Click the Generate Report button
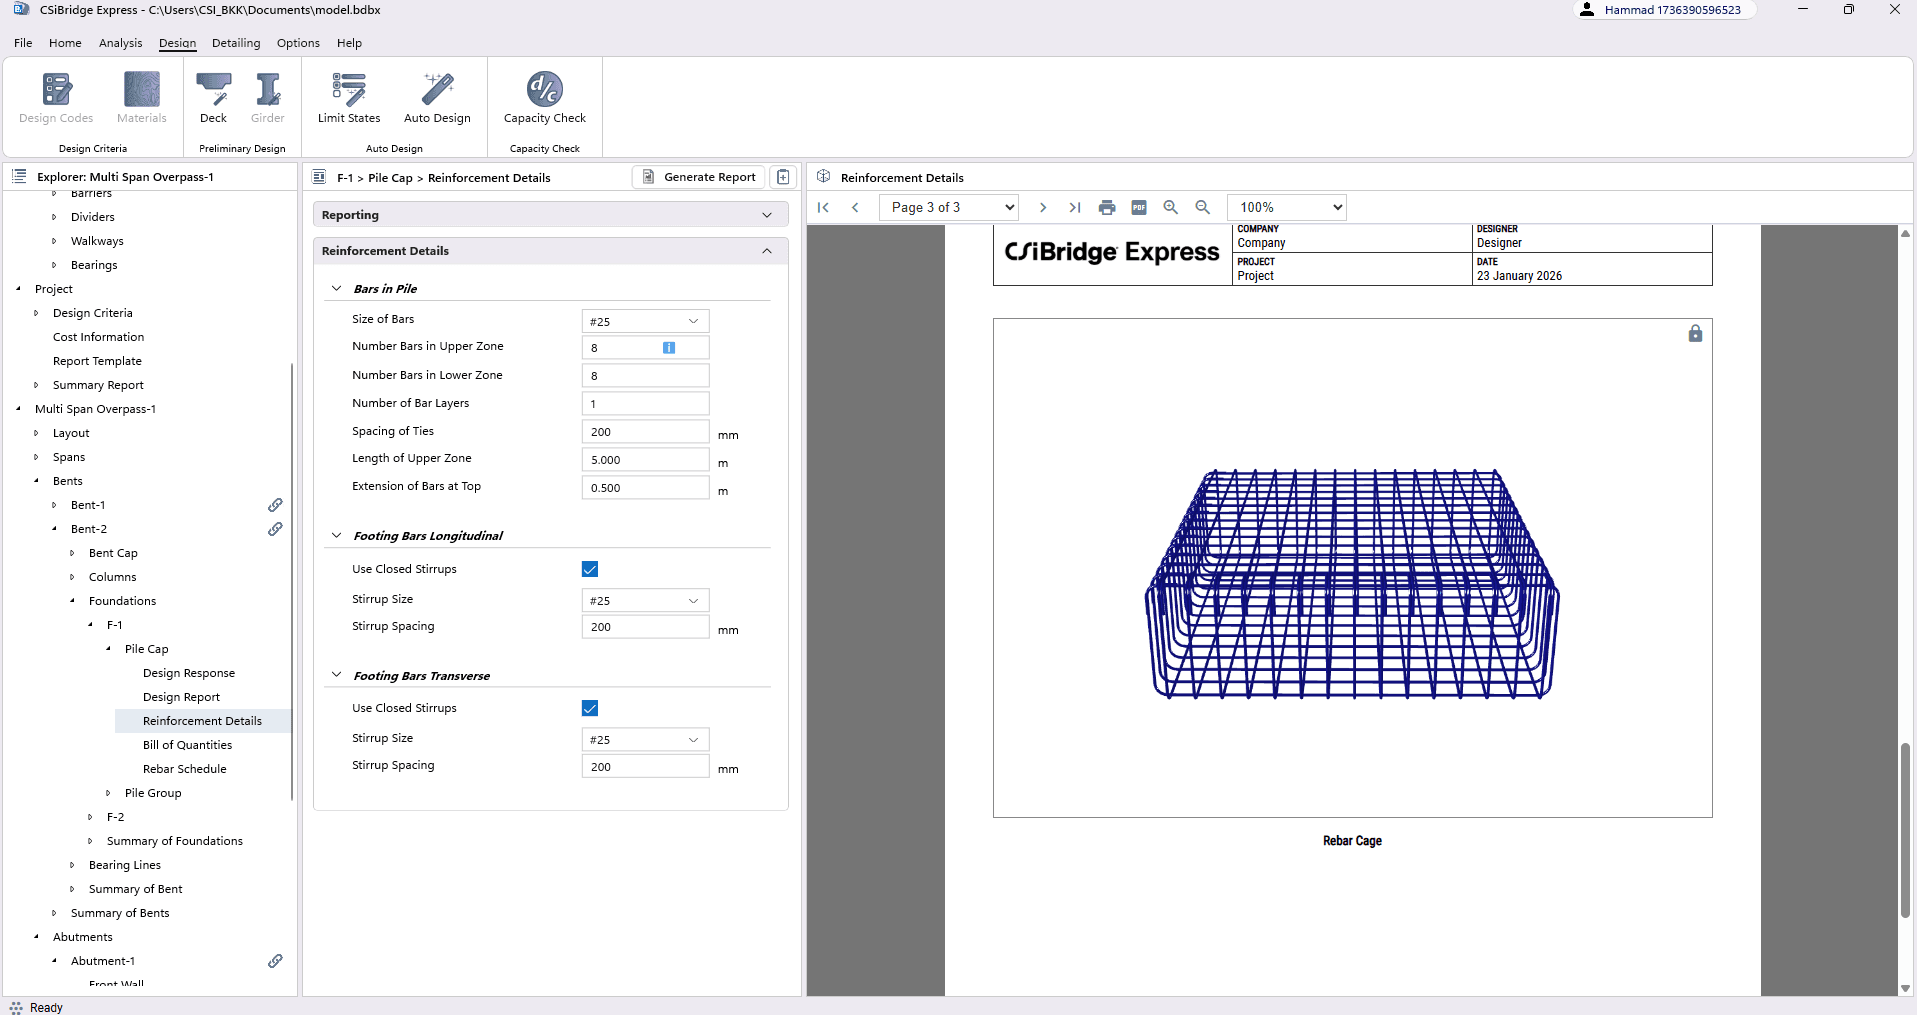 point(699,177)
